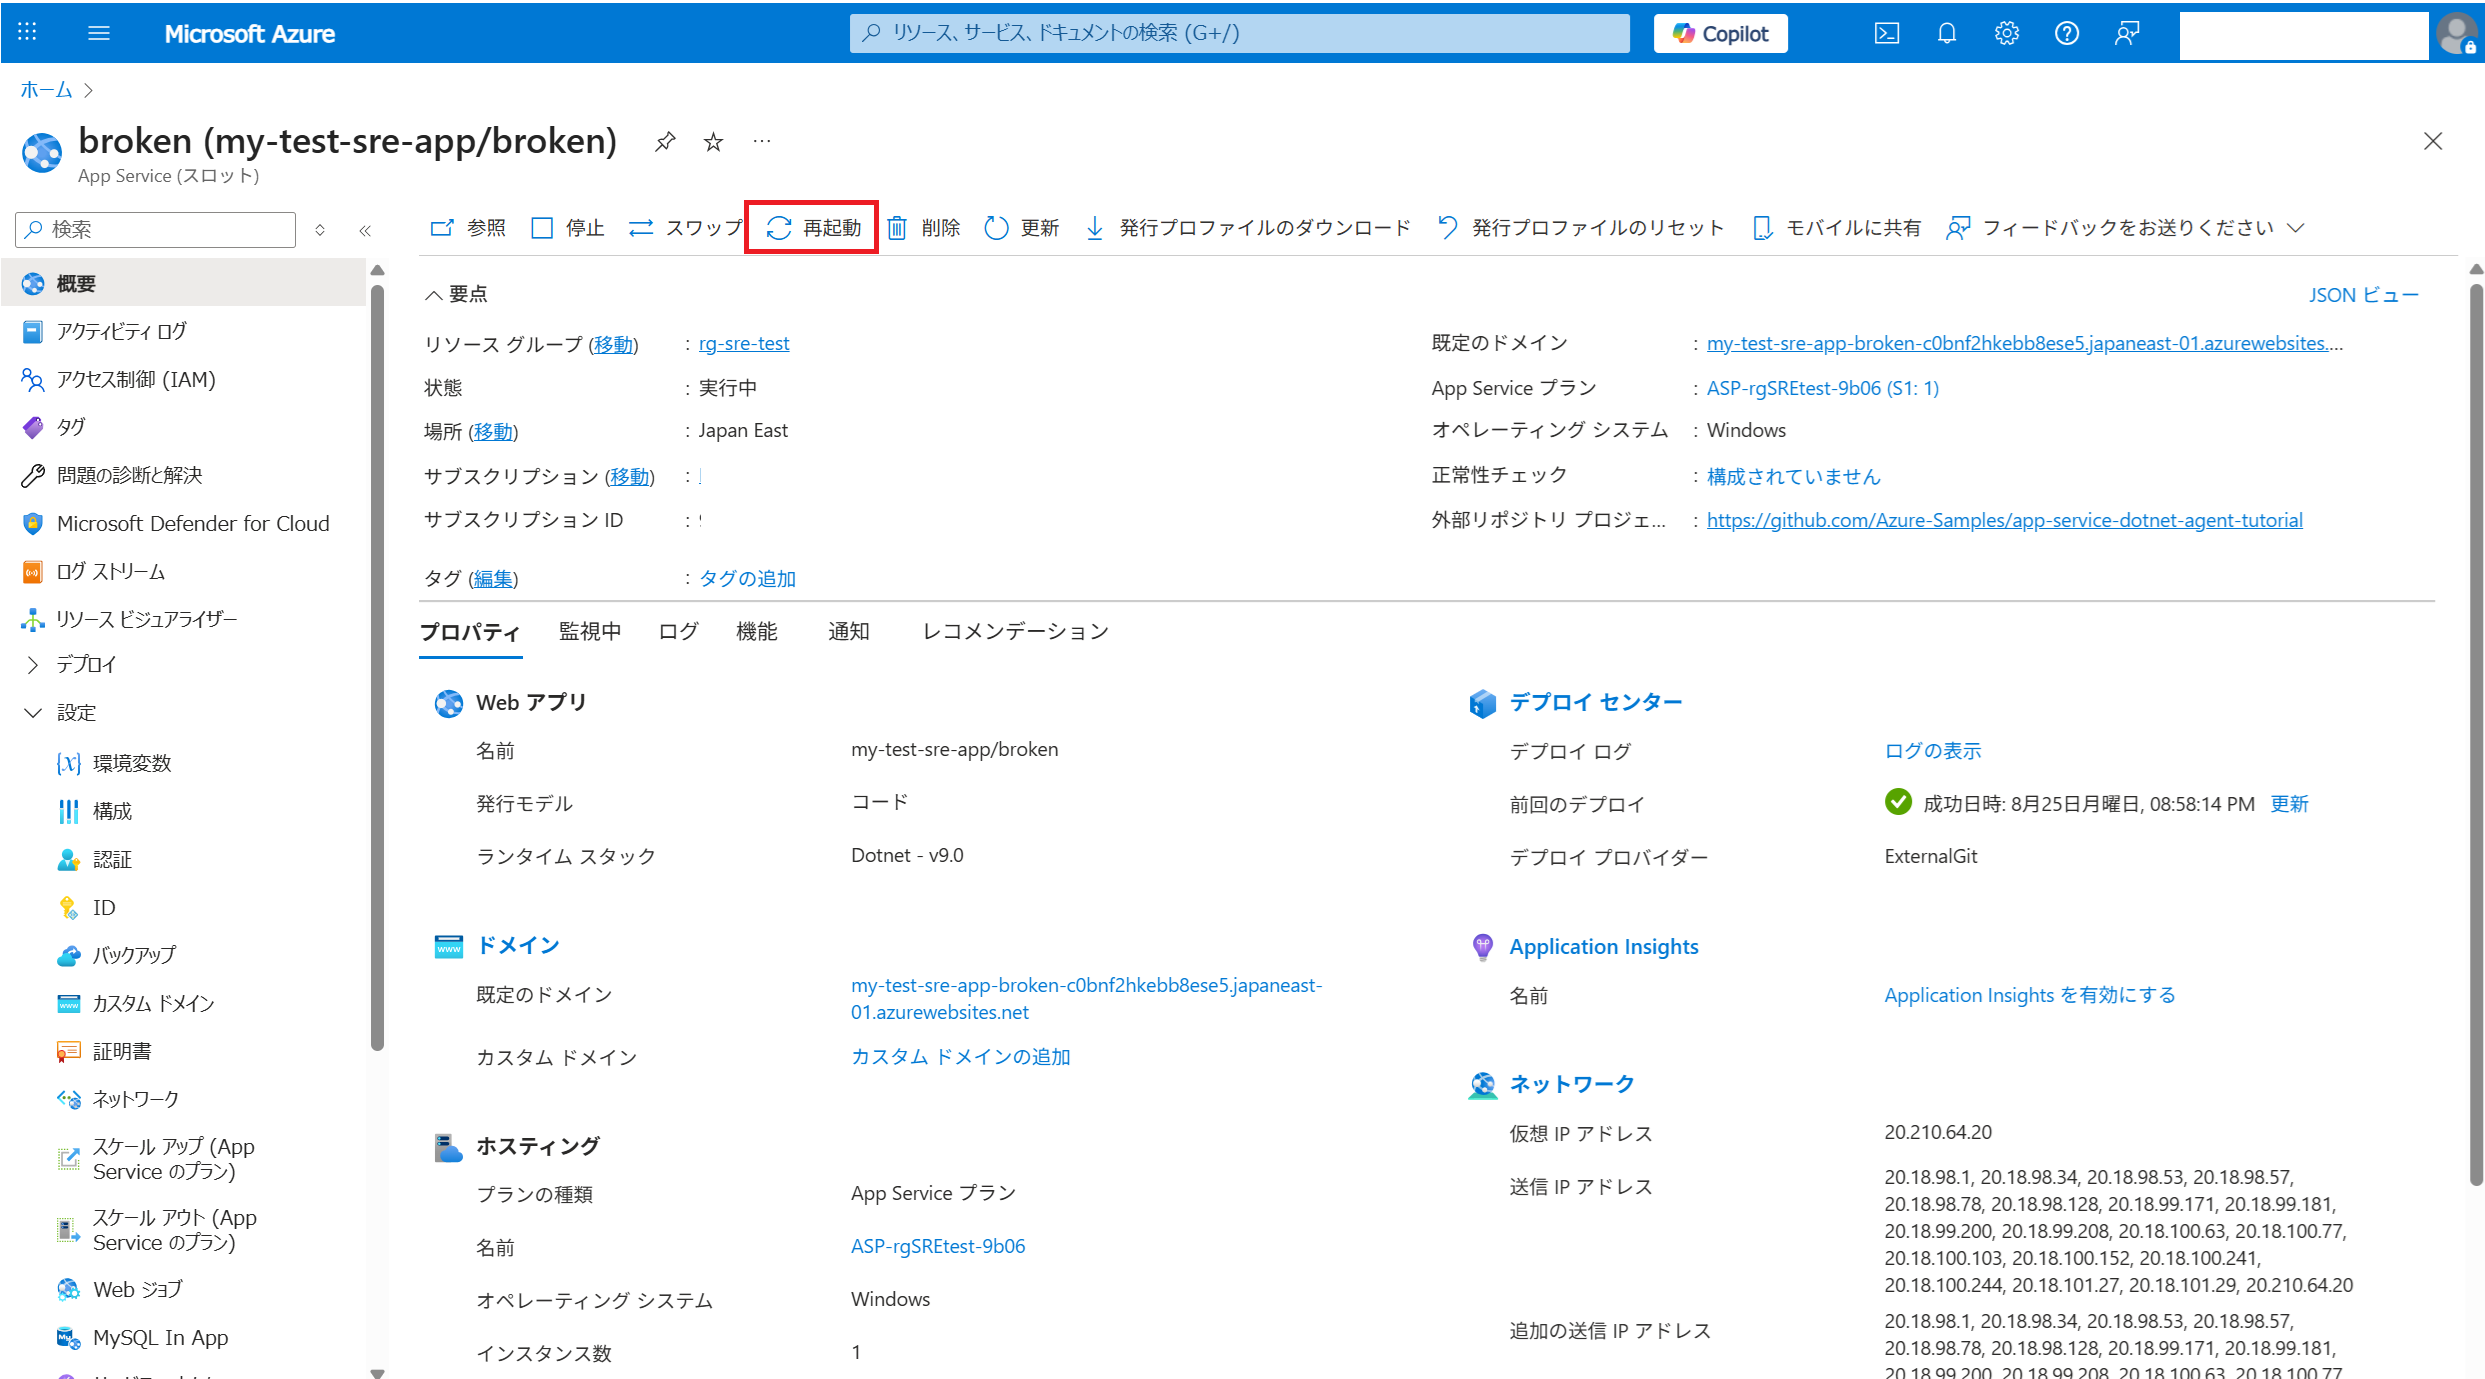Viewport: 2485px width, 1379px height.
Task: Open the GitHub repository link
Action: (2004, 520)
